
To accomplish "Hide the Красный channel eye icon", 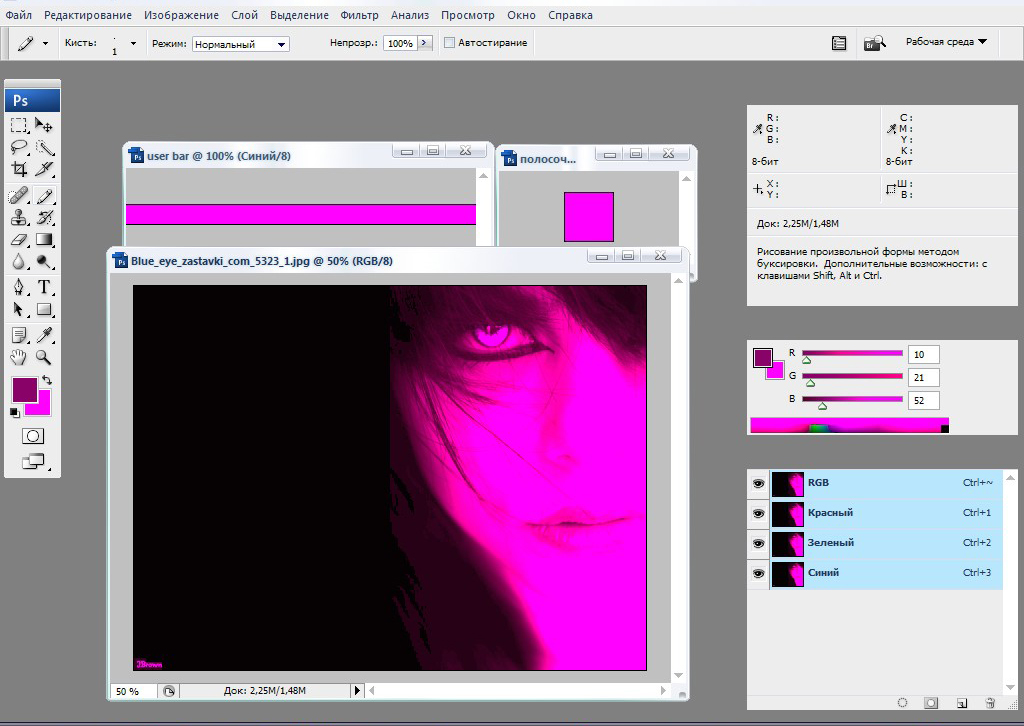I will [x=758, y=513].
